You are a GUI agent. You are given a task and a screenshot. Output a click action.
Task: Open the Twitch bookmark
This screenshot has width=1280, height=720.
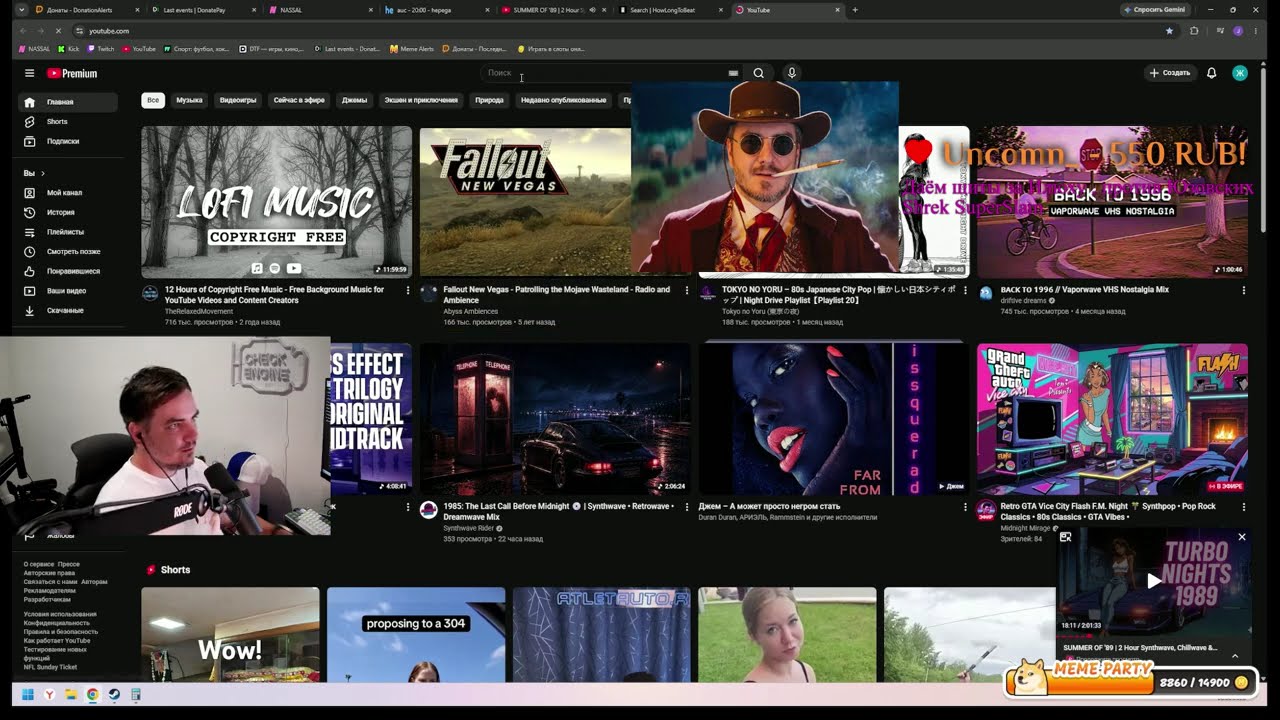tap(100, 49)
